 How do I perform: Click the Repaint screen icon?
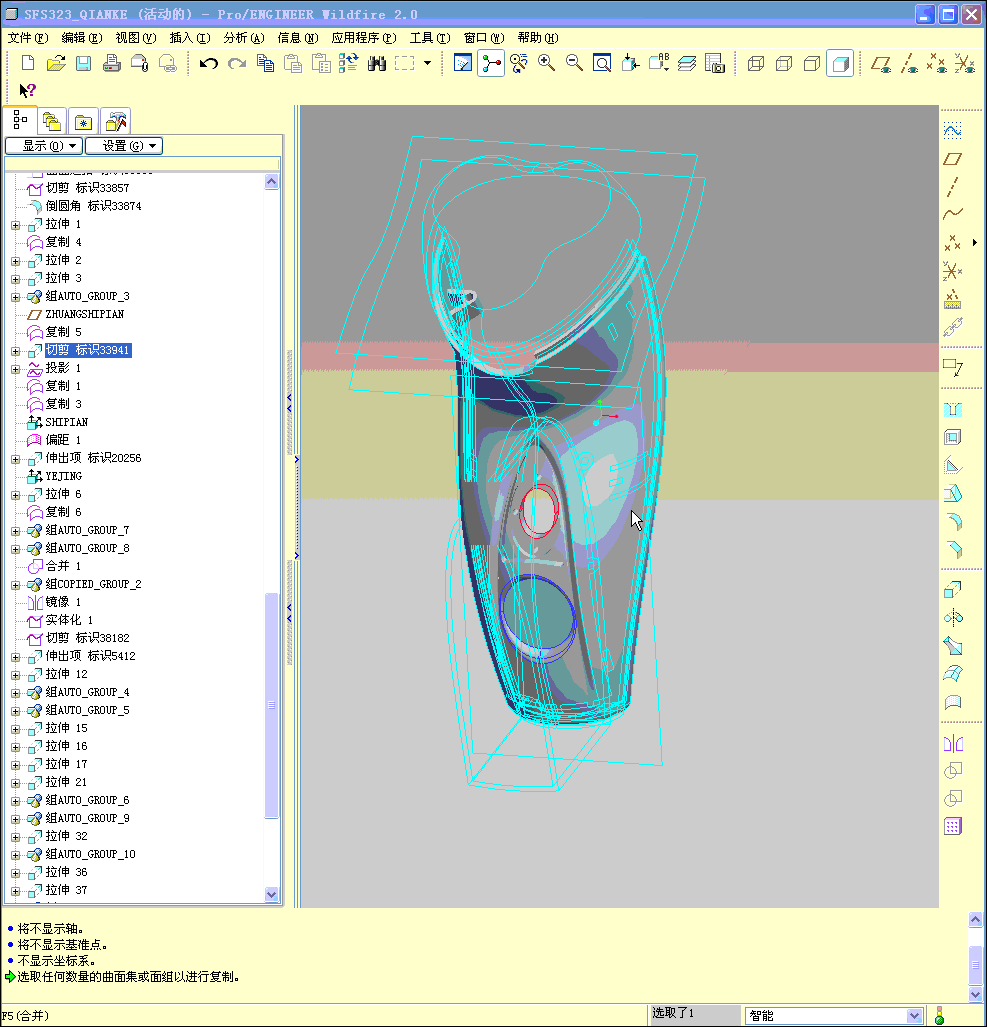(462, 64)
